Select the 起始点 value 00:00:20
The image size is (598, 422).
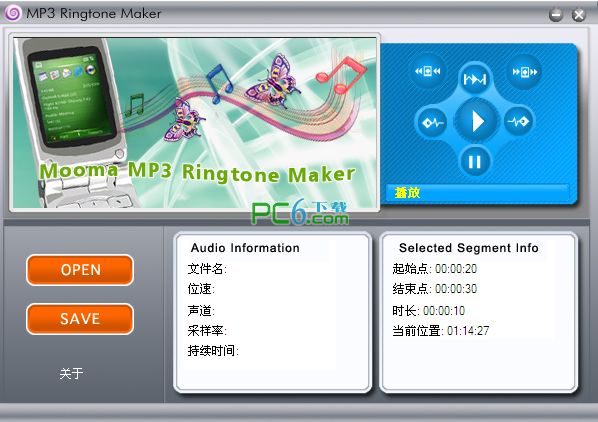[456, 269]
